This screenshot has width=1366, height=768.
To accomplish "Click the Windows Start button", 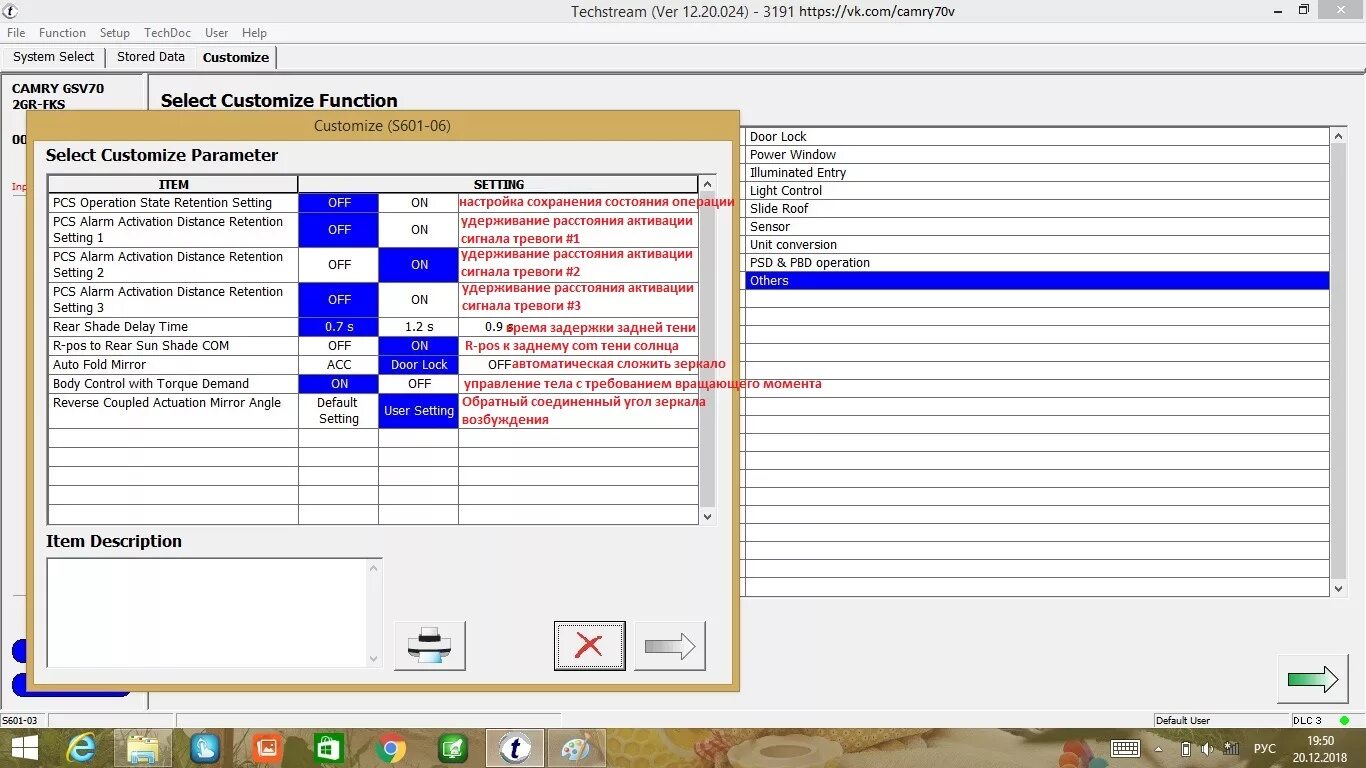I will (x=24, y=748).
